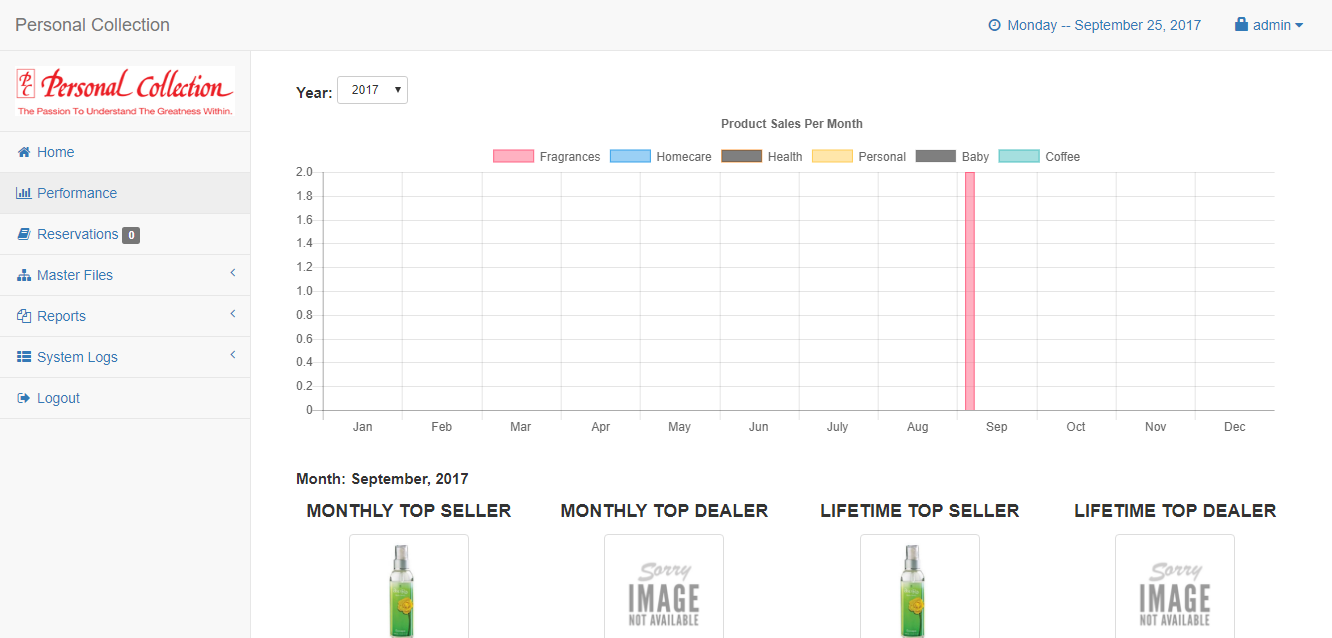Click the Personal legend color swatch
1332x638 pixels.
pyautogui.click(x=832, y=156)
